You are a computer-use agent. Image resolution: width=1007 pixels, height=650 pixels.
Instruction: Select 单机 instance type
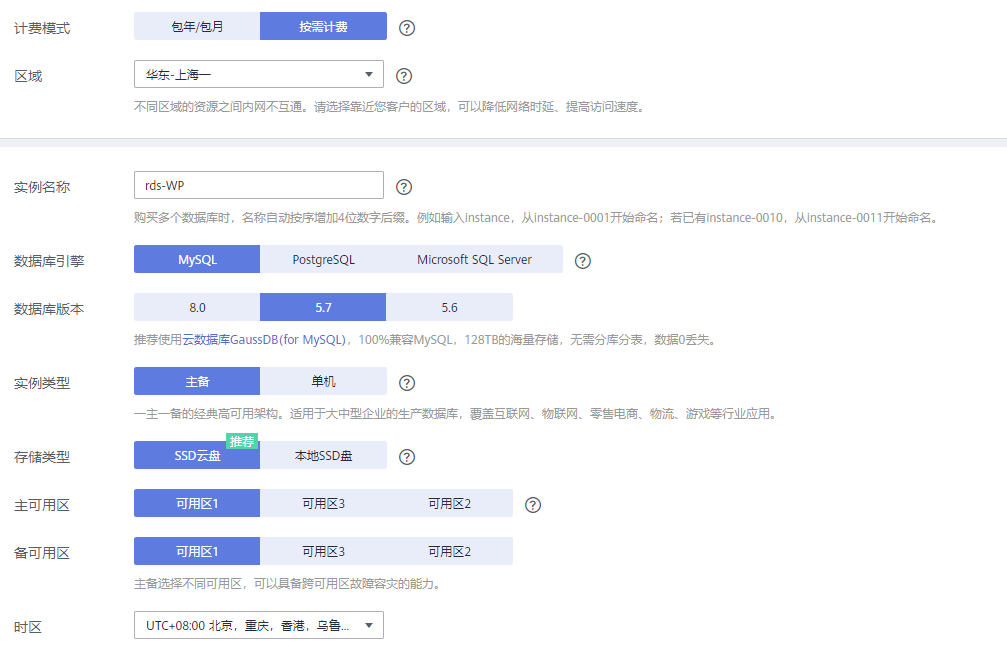click(323, 382)
